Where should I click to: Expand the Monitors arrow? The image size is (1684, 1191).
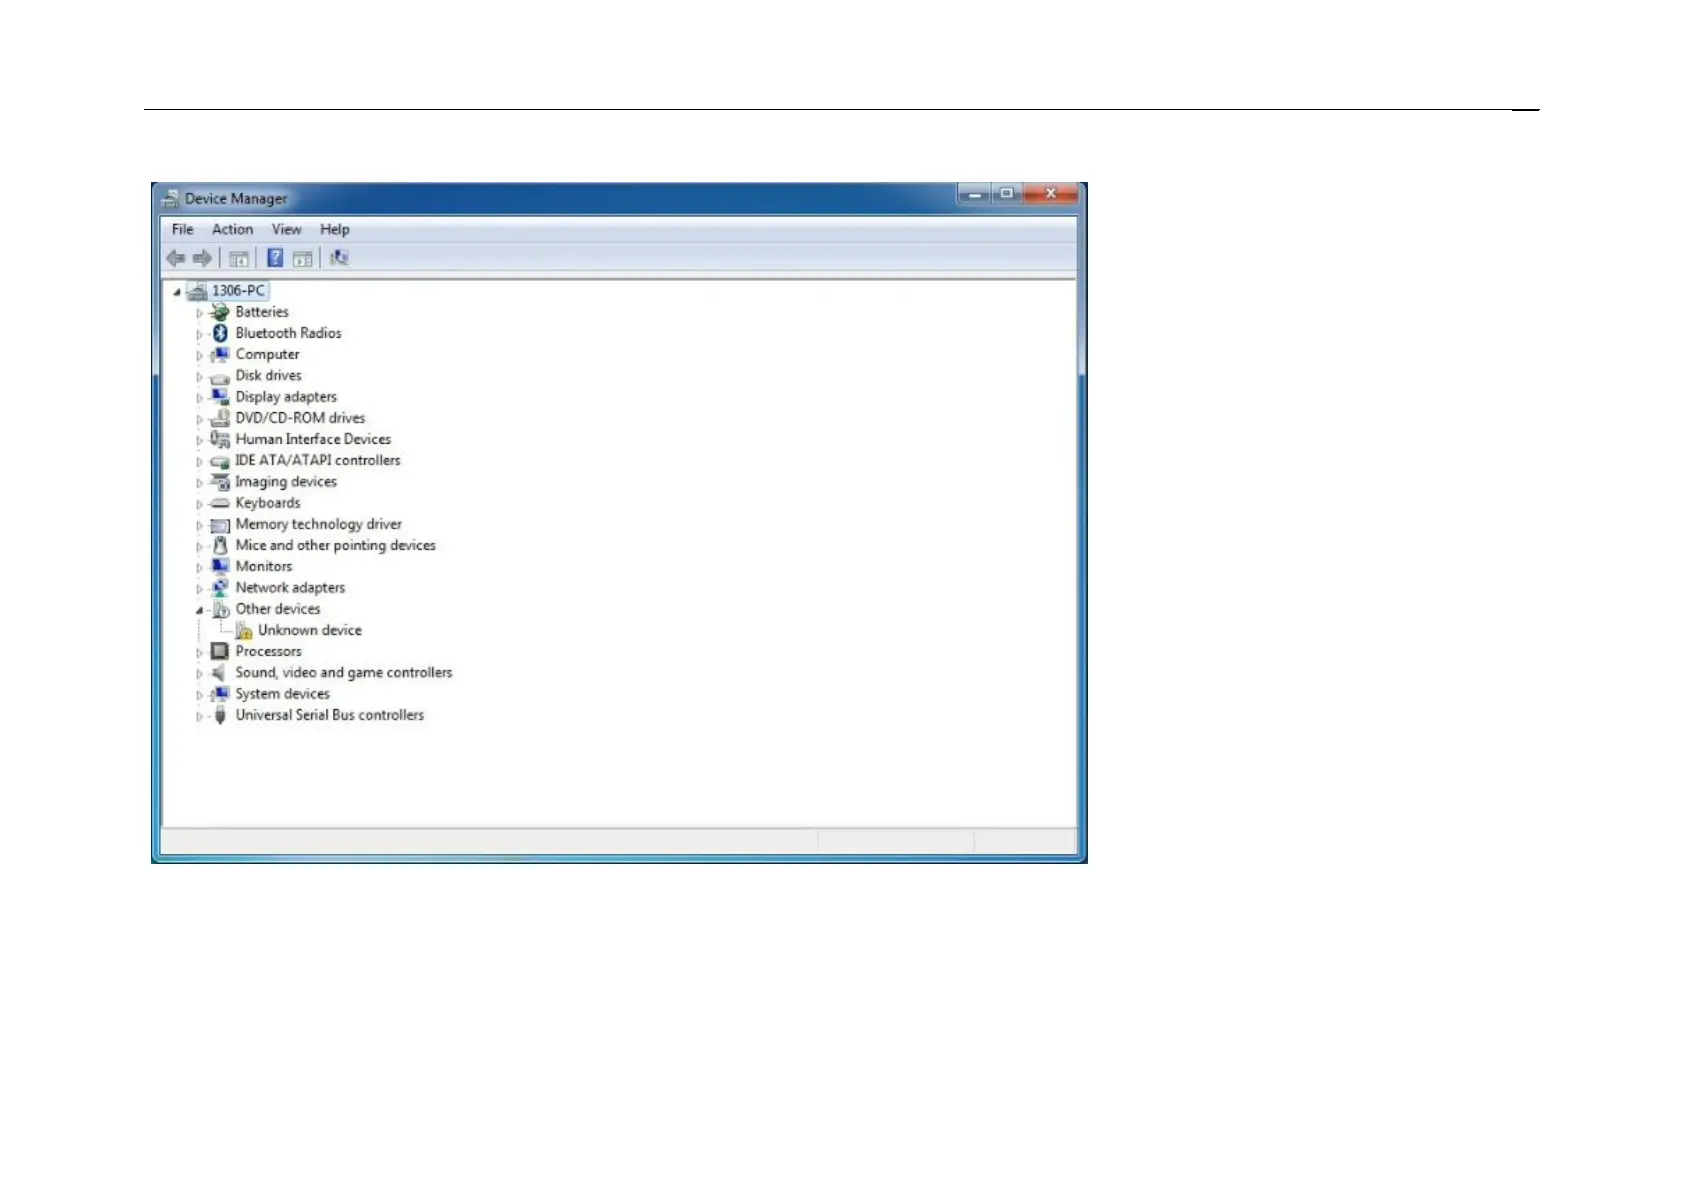[x=199, y=567]
